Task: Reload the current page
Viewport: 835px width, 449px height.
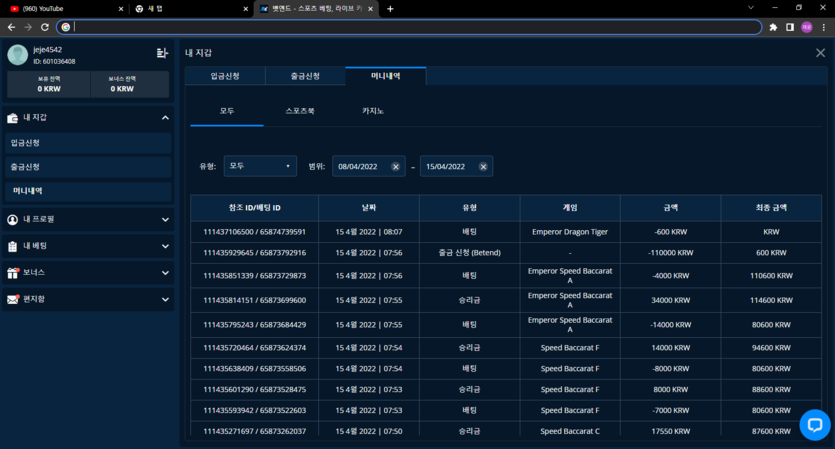Action: coord(45,27)
